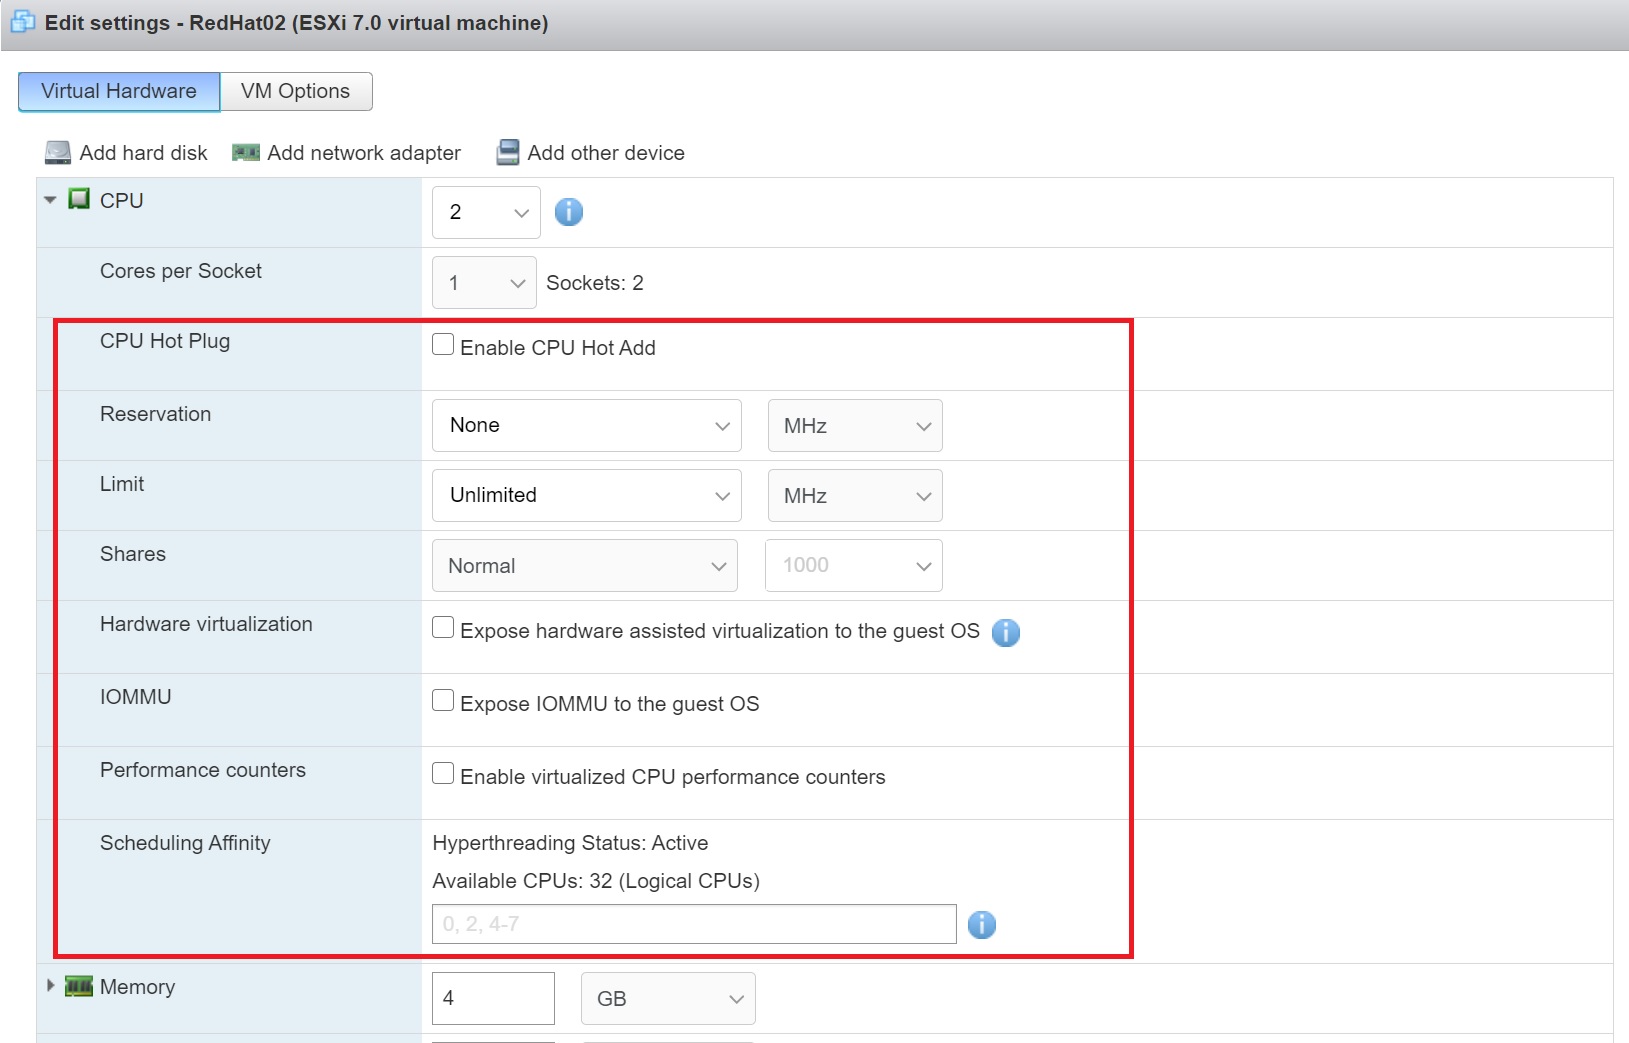This screenshot has width=1629, height=1043.
Task: Click the Scheduling Affinity info icon
Action: coord(981,925)
